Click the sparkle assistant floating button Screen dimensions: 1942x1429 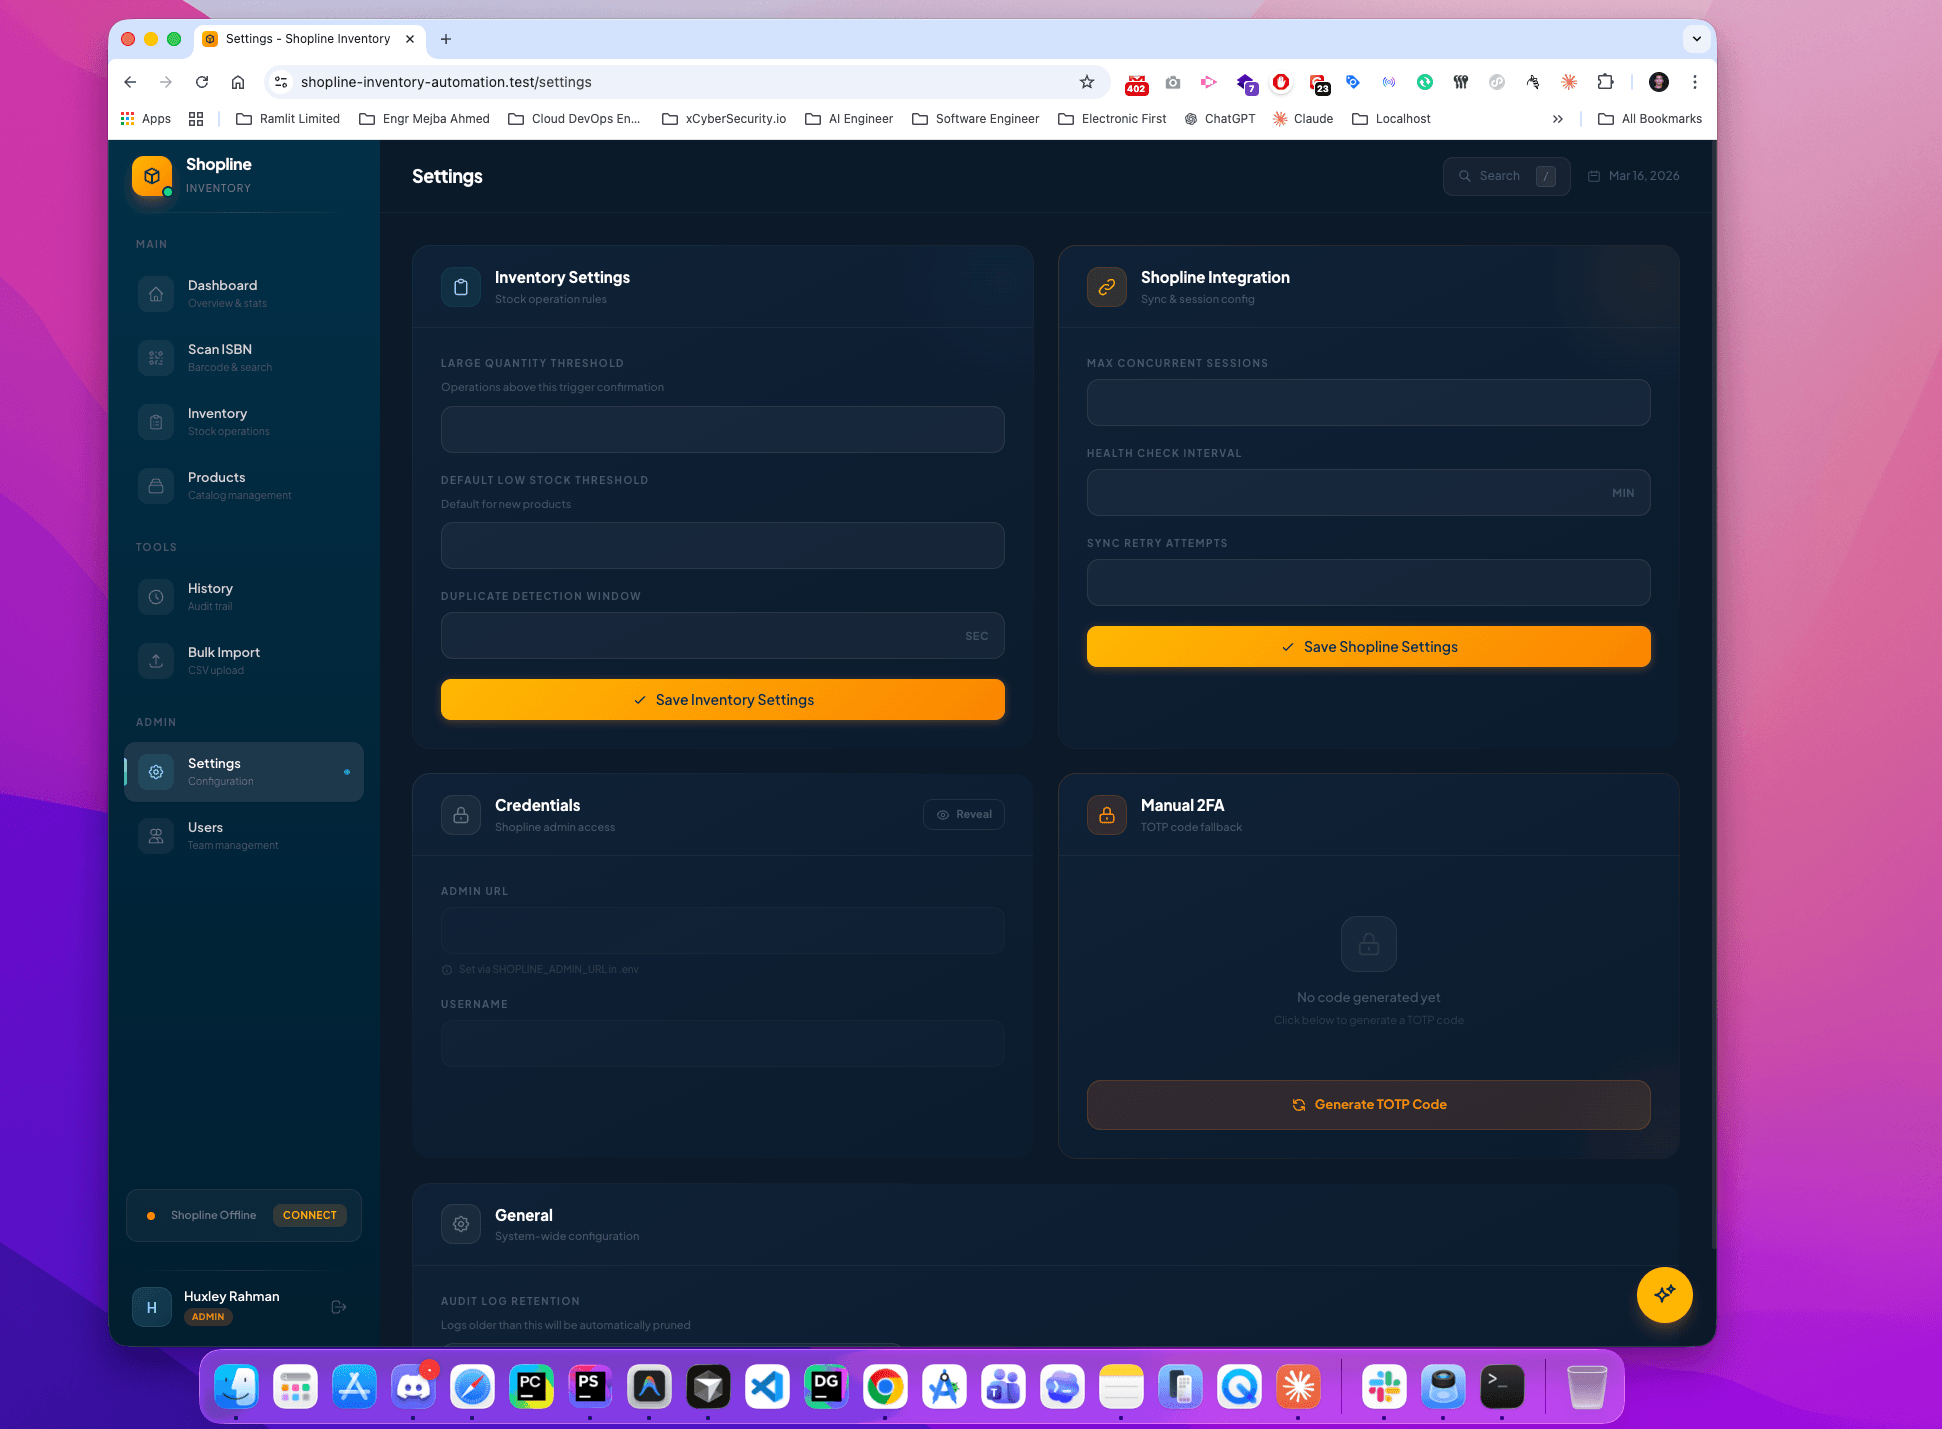coord(1664,1295)
